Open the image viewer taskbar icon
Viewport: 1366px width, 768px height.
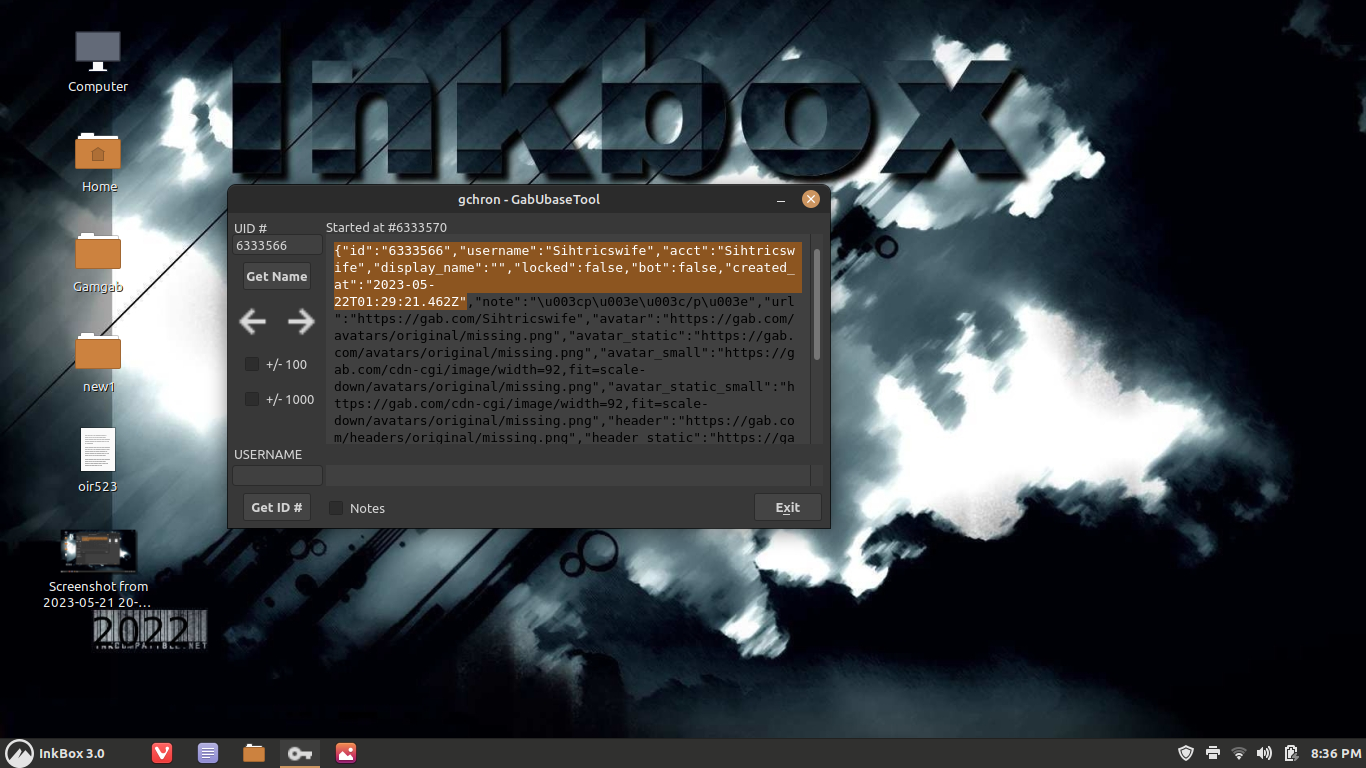pos(346,753)
